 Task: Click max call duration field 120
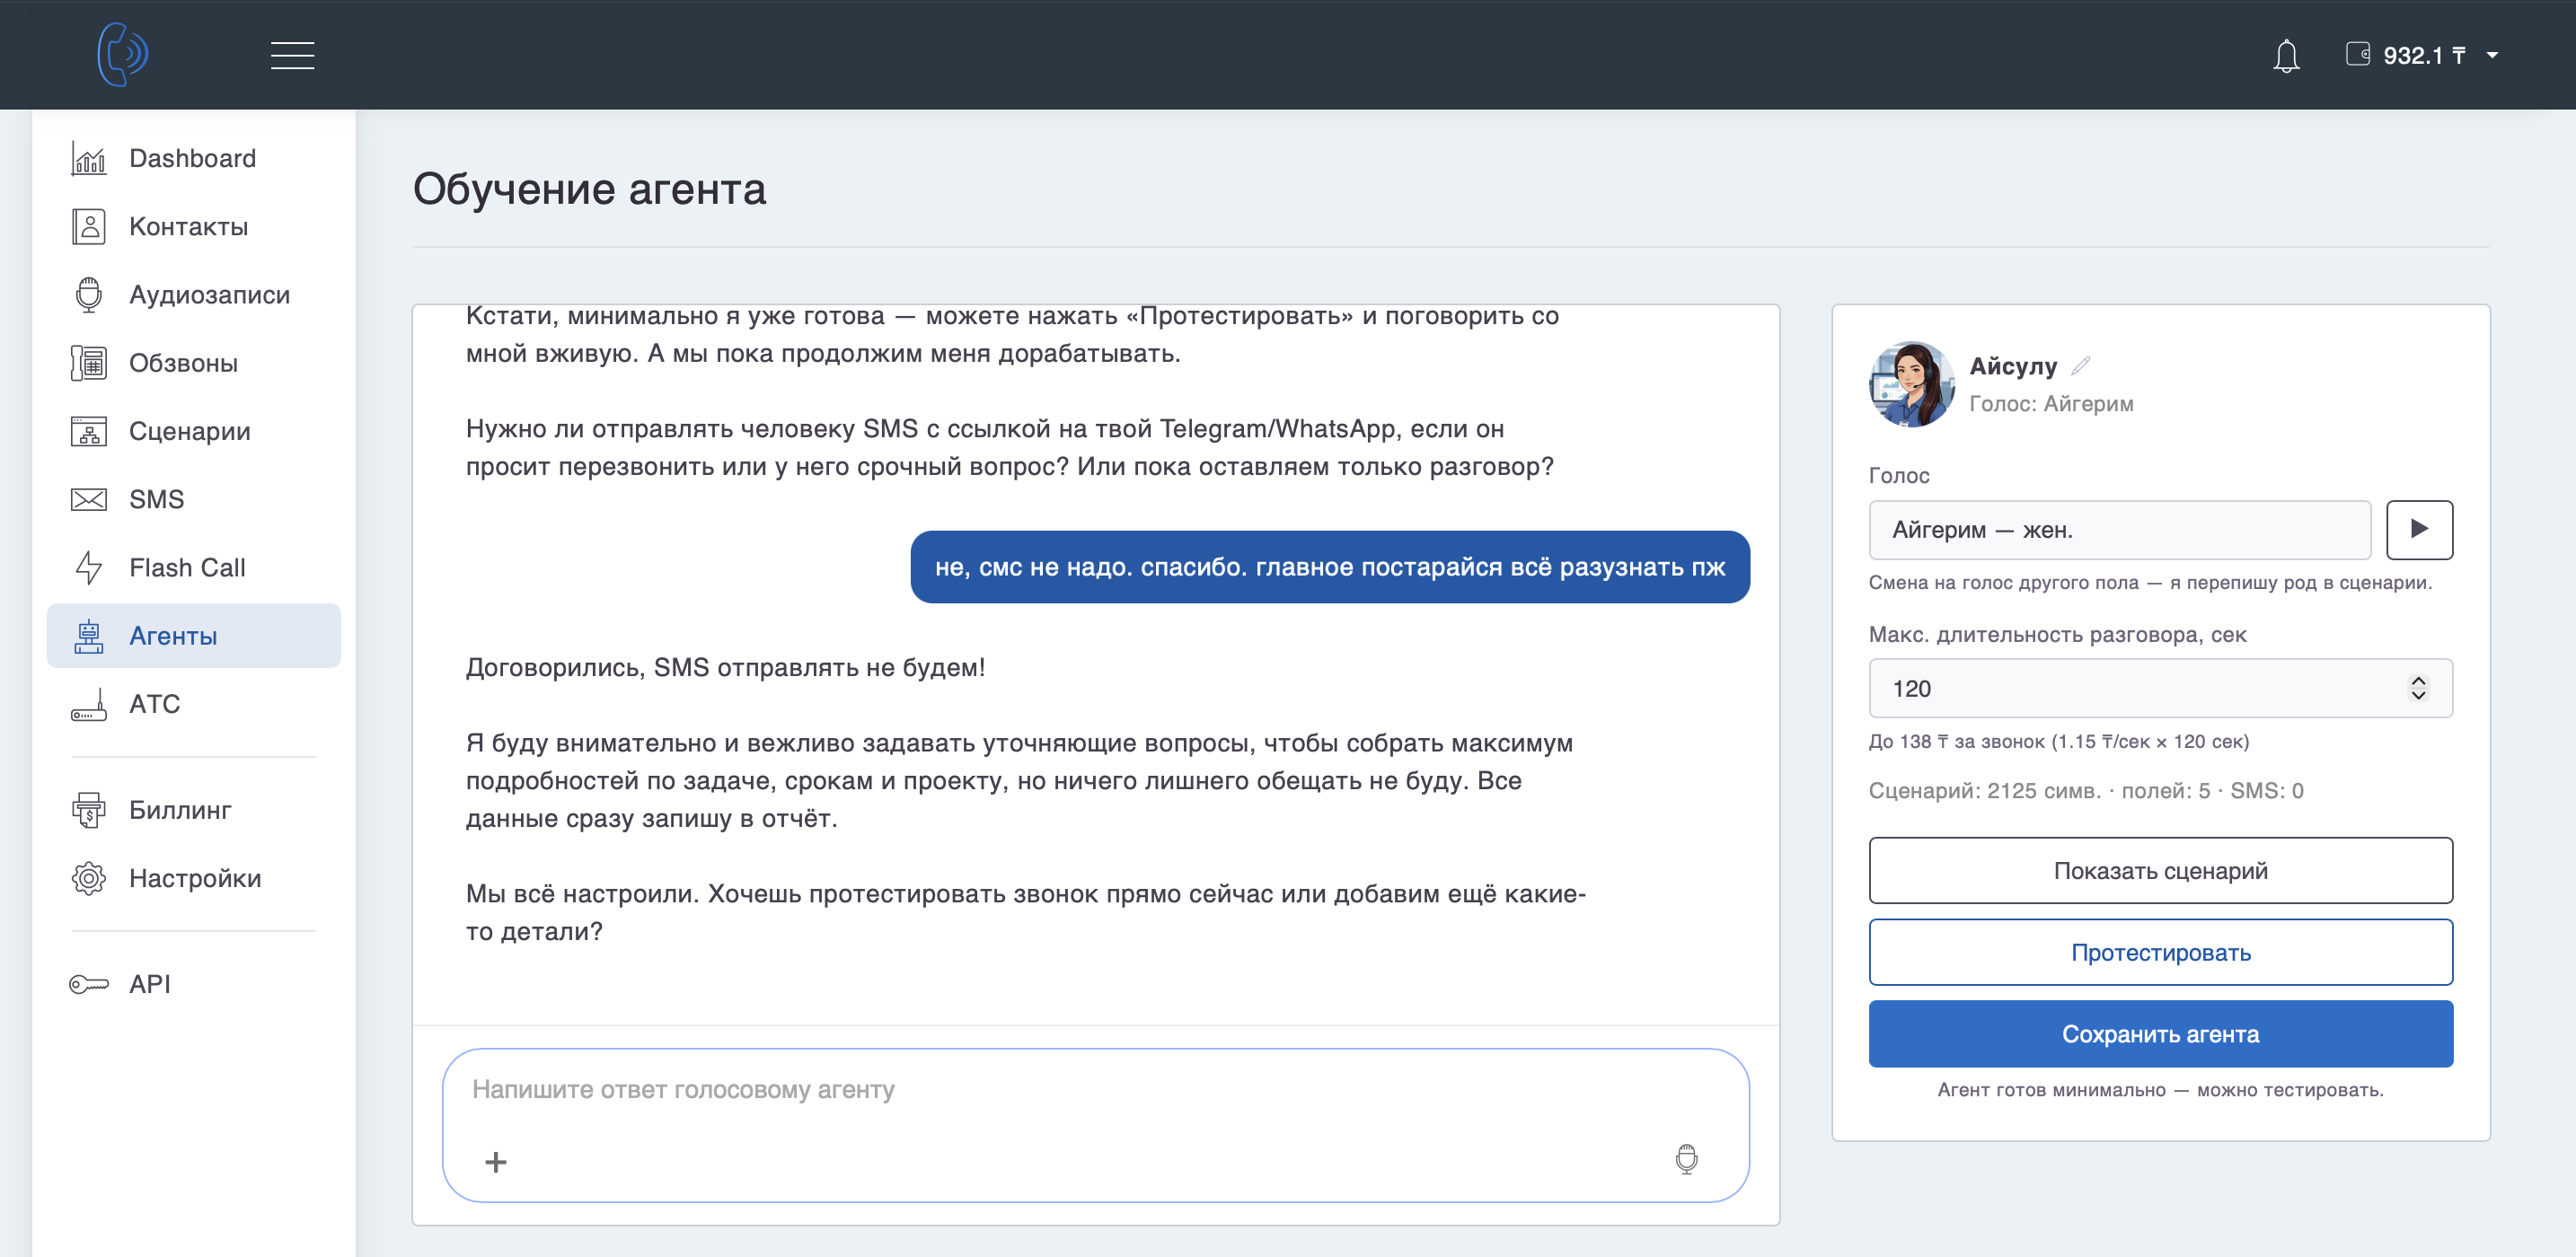point(2160,688)
